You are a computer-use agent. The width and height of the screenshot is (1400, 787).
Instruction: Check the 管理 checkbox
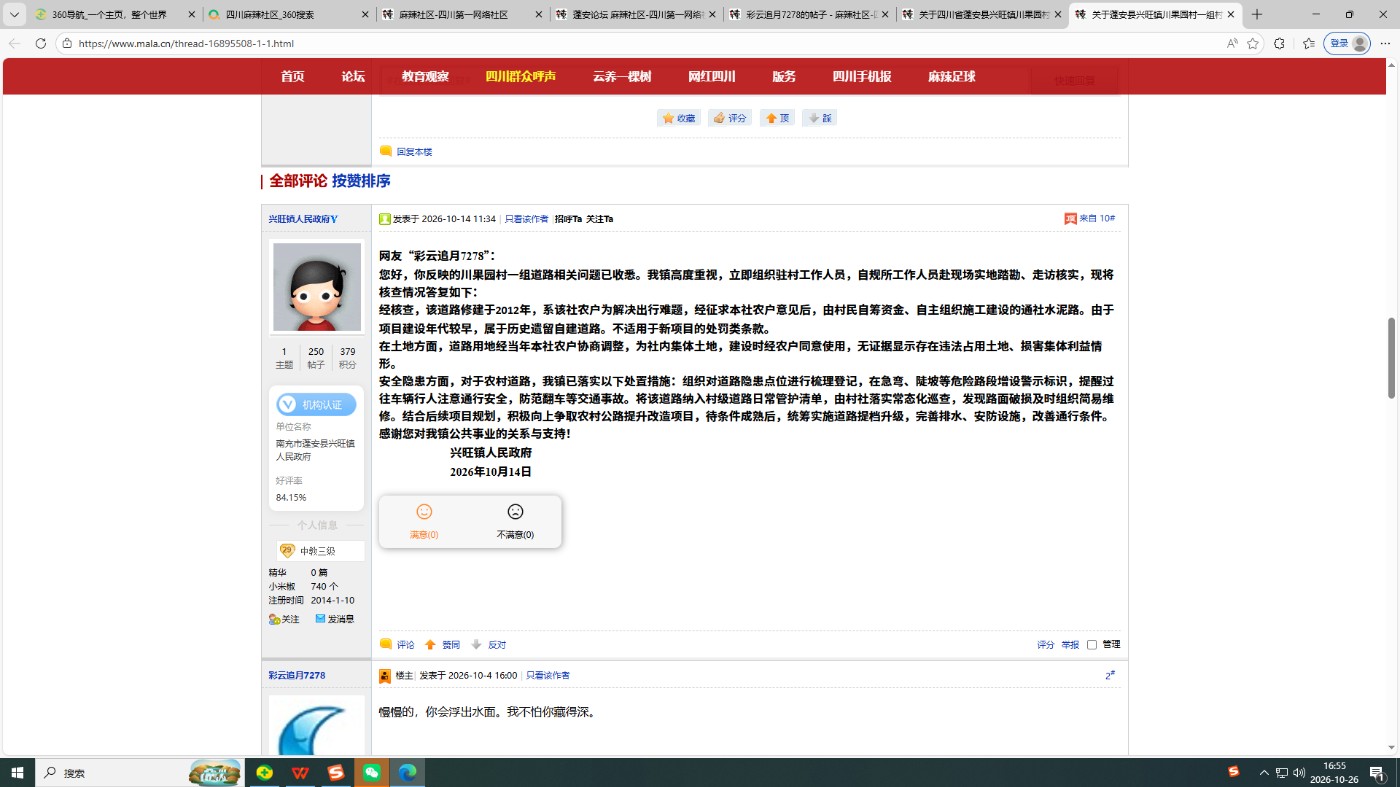click(x=1092, y=645)
